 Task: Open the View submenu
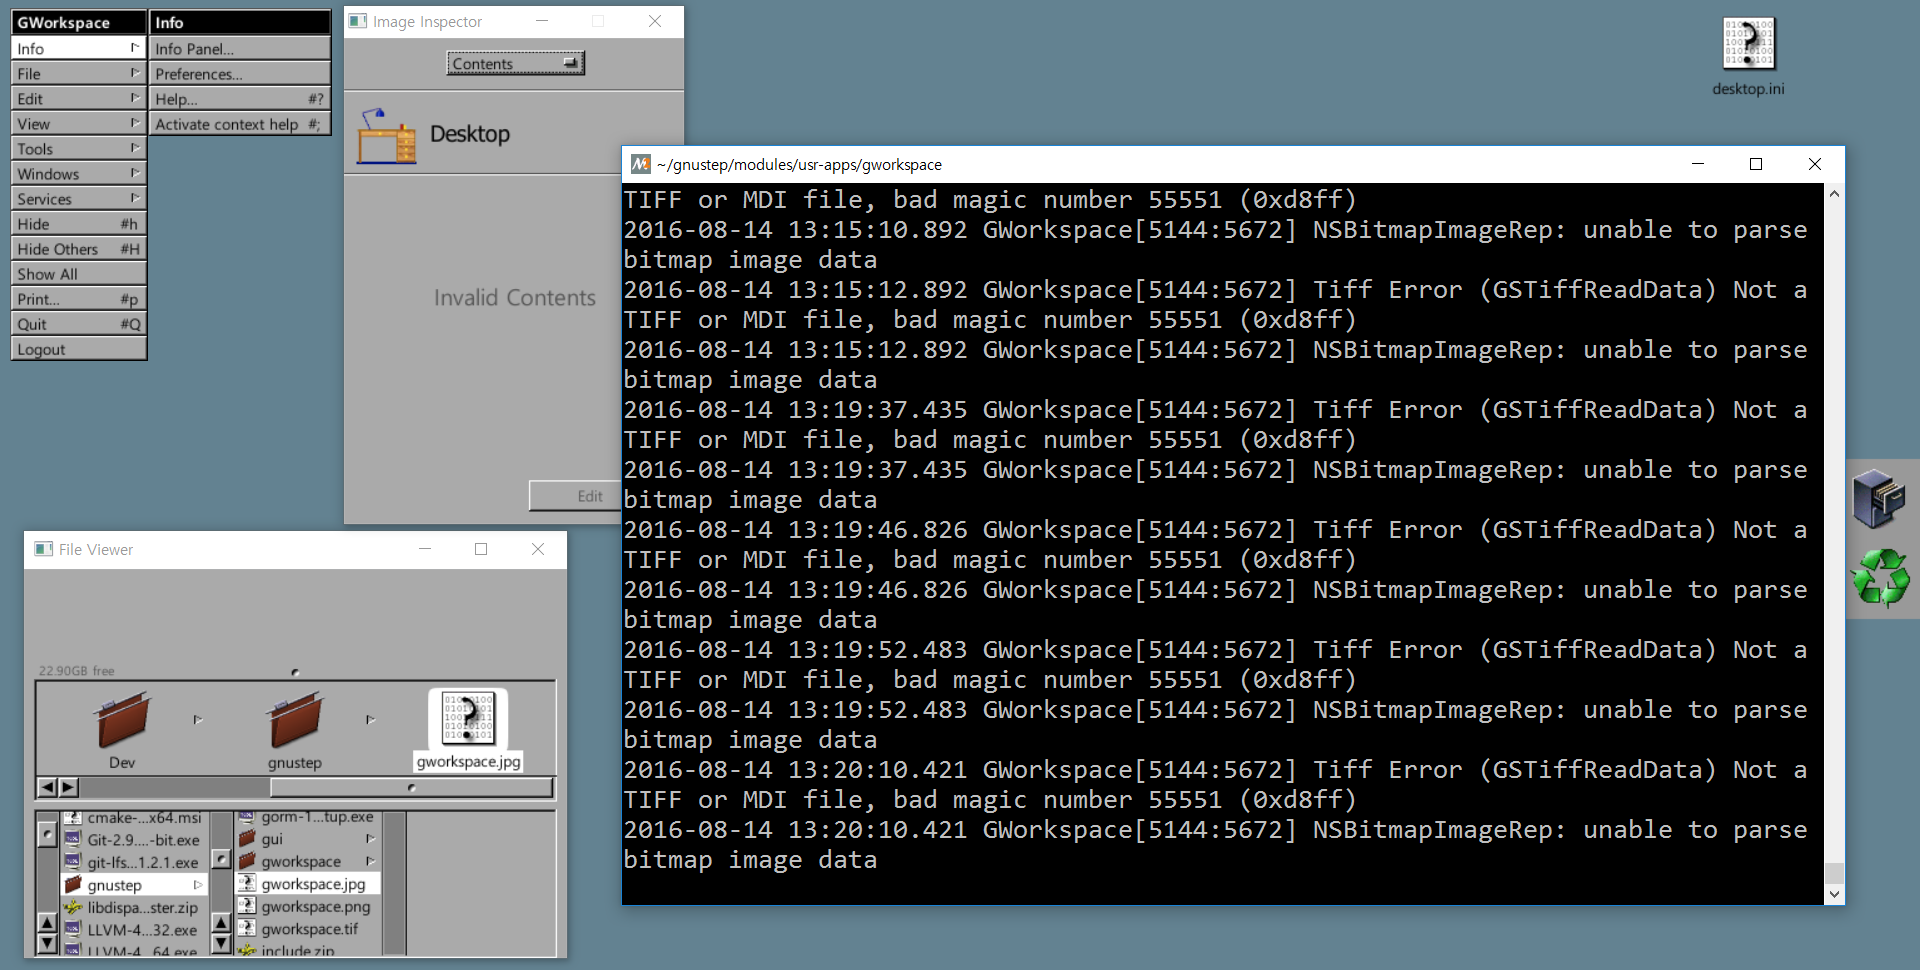pos(79,124)
